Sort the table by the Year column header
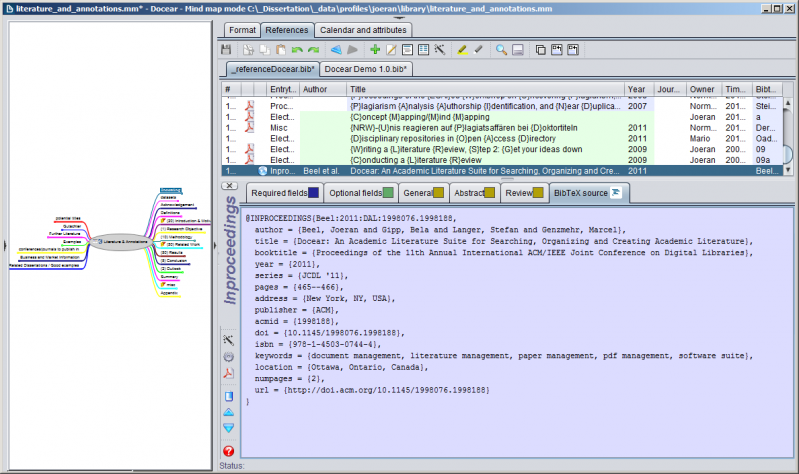The height and width of the screenshot is (474, 799). point(639,89)
